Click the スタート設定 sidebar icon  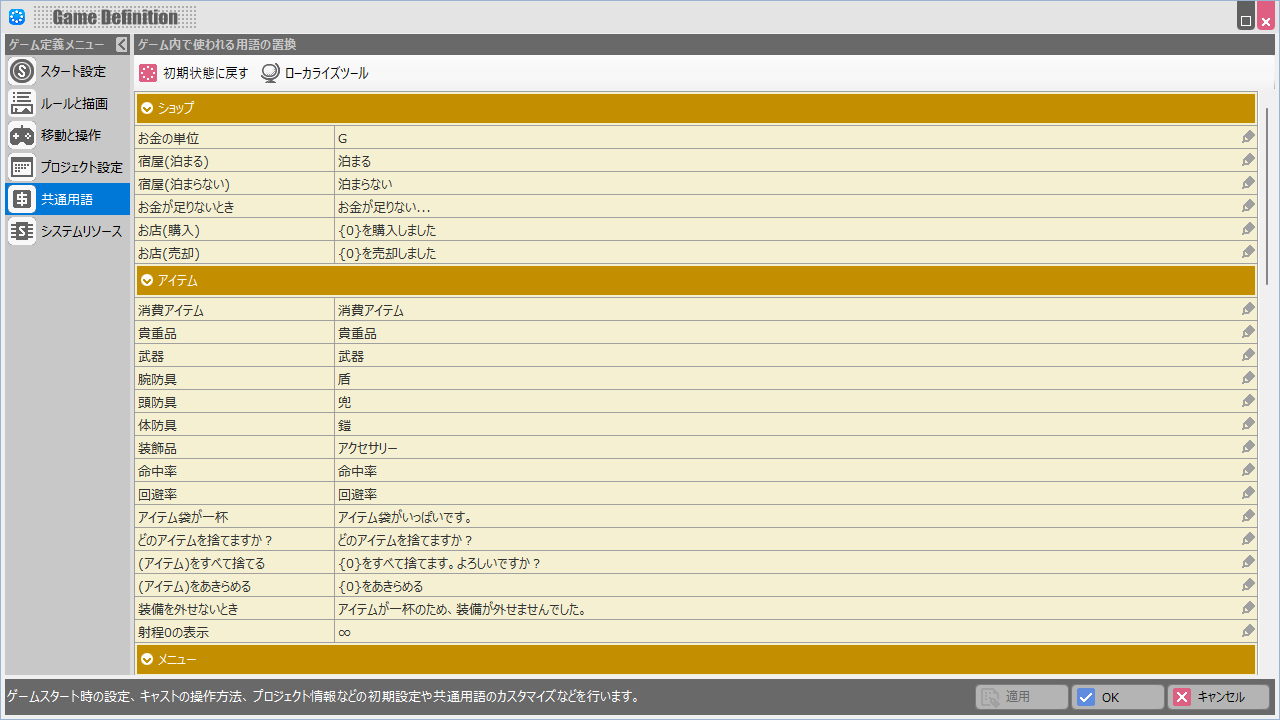coord(22,71)
